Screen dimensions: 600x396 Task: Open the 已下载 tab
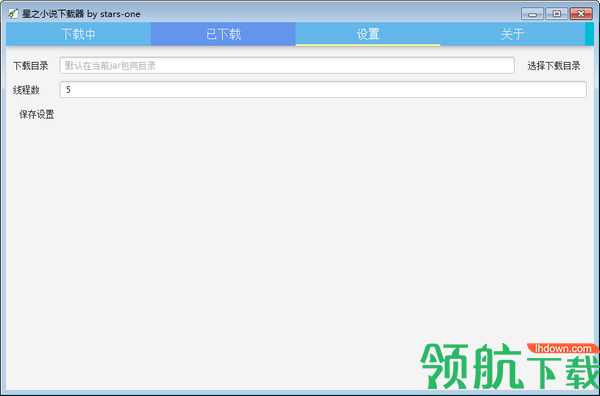tap(223, 34)
